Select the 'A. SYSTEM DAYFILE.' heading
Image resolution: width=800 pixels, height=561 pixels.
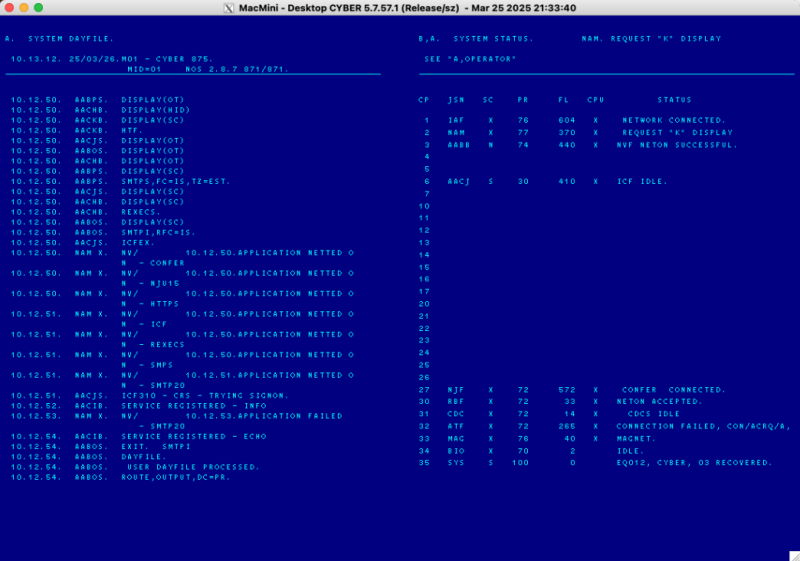59,39
